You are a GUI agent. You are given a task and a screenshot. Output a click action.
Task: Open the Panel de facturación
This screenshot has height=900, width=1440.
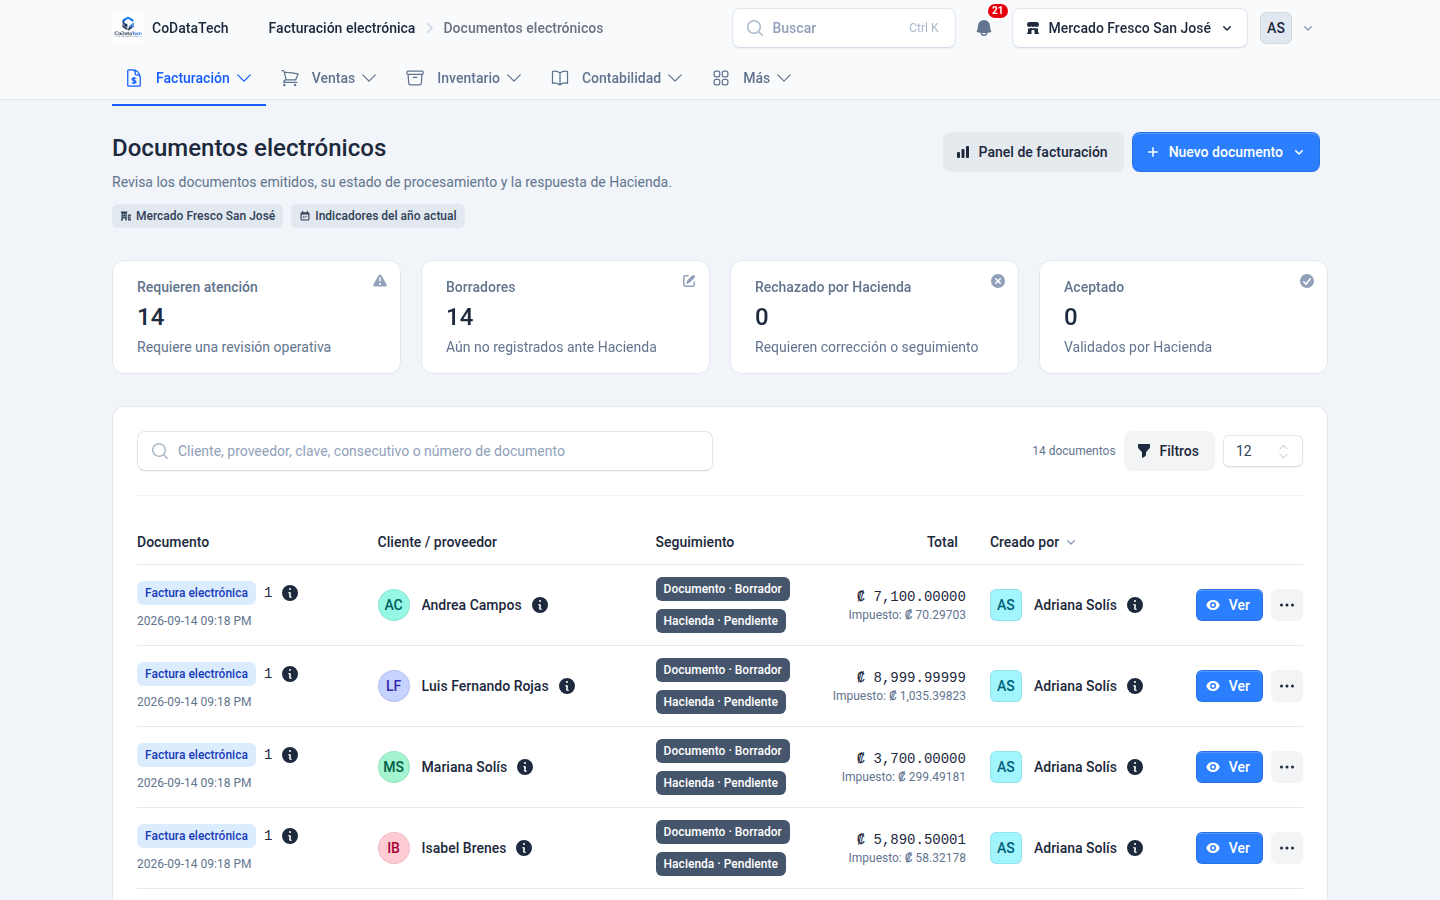(1033, 152)
